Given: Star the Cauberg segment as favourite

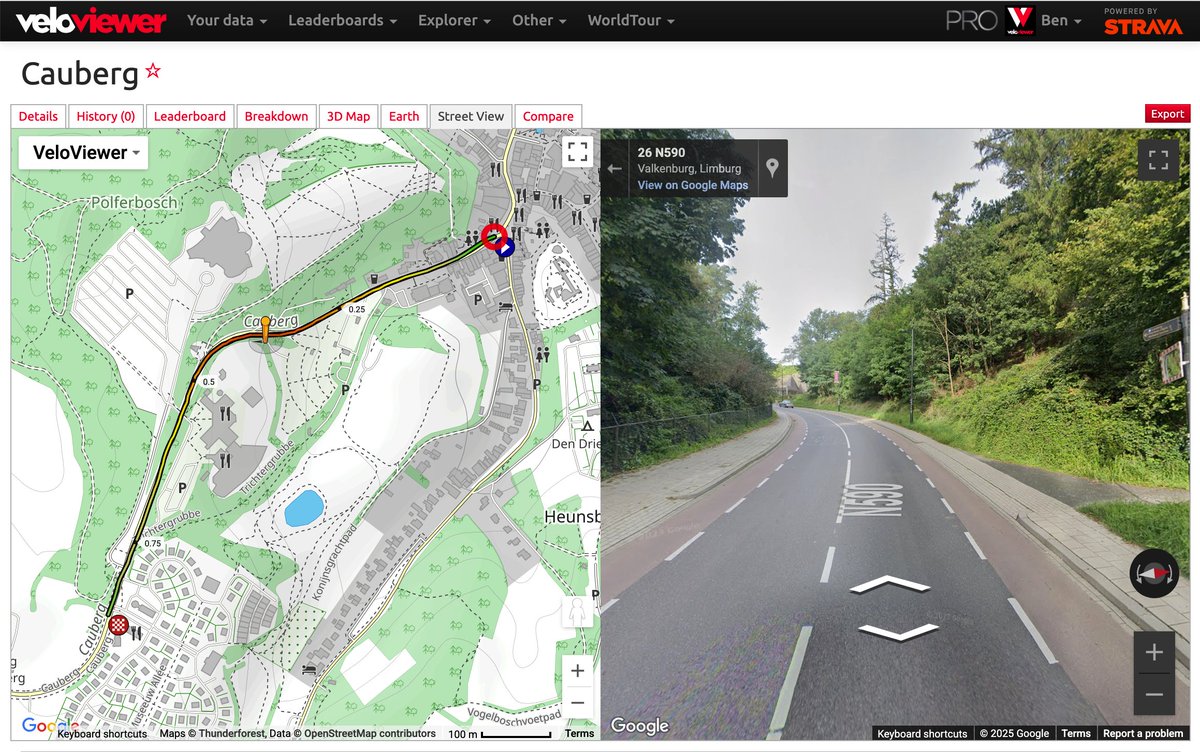Looking at the screenshot, I should [x=153, y=71].
